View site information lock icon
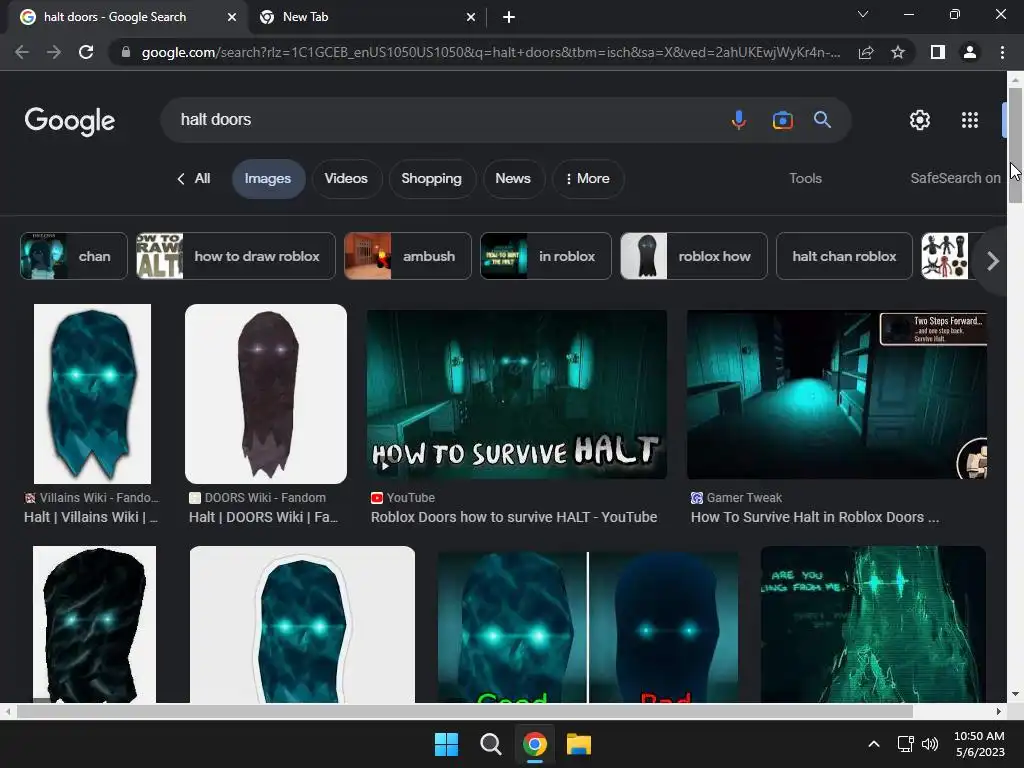Screen dimensions: 1024x768 point(126,52)
